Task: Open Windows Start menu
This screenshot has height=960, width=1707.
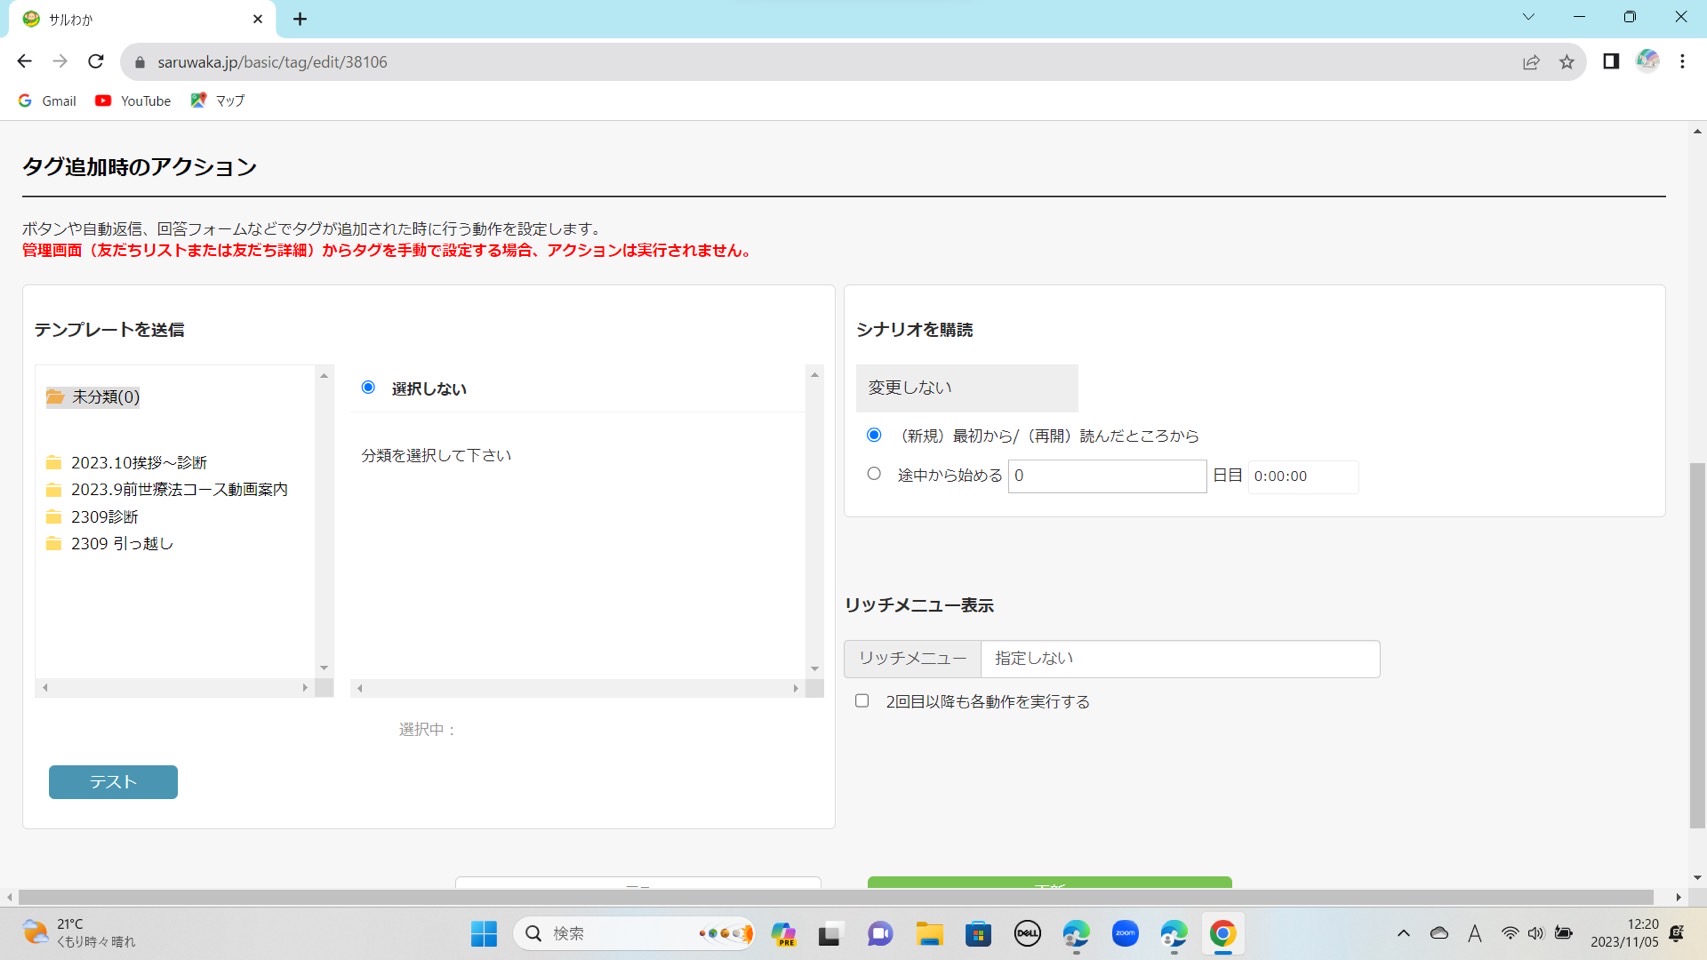Action: pos(484,934)
